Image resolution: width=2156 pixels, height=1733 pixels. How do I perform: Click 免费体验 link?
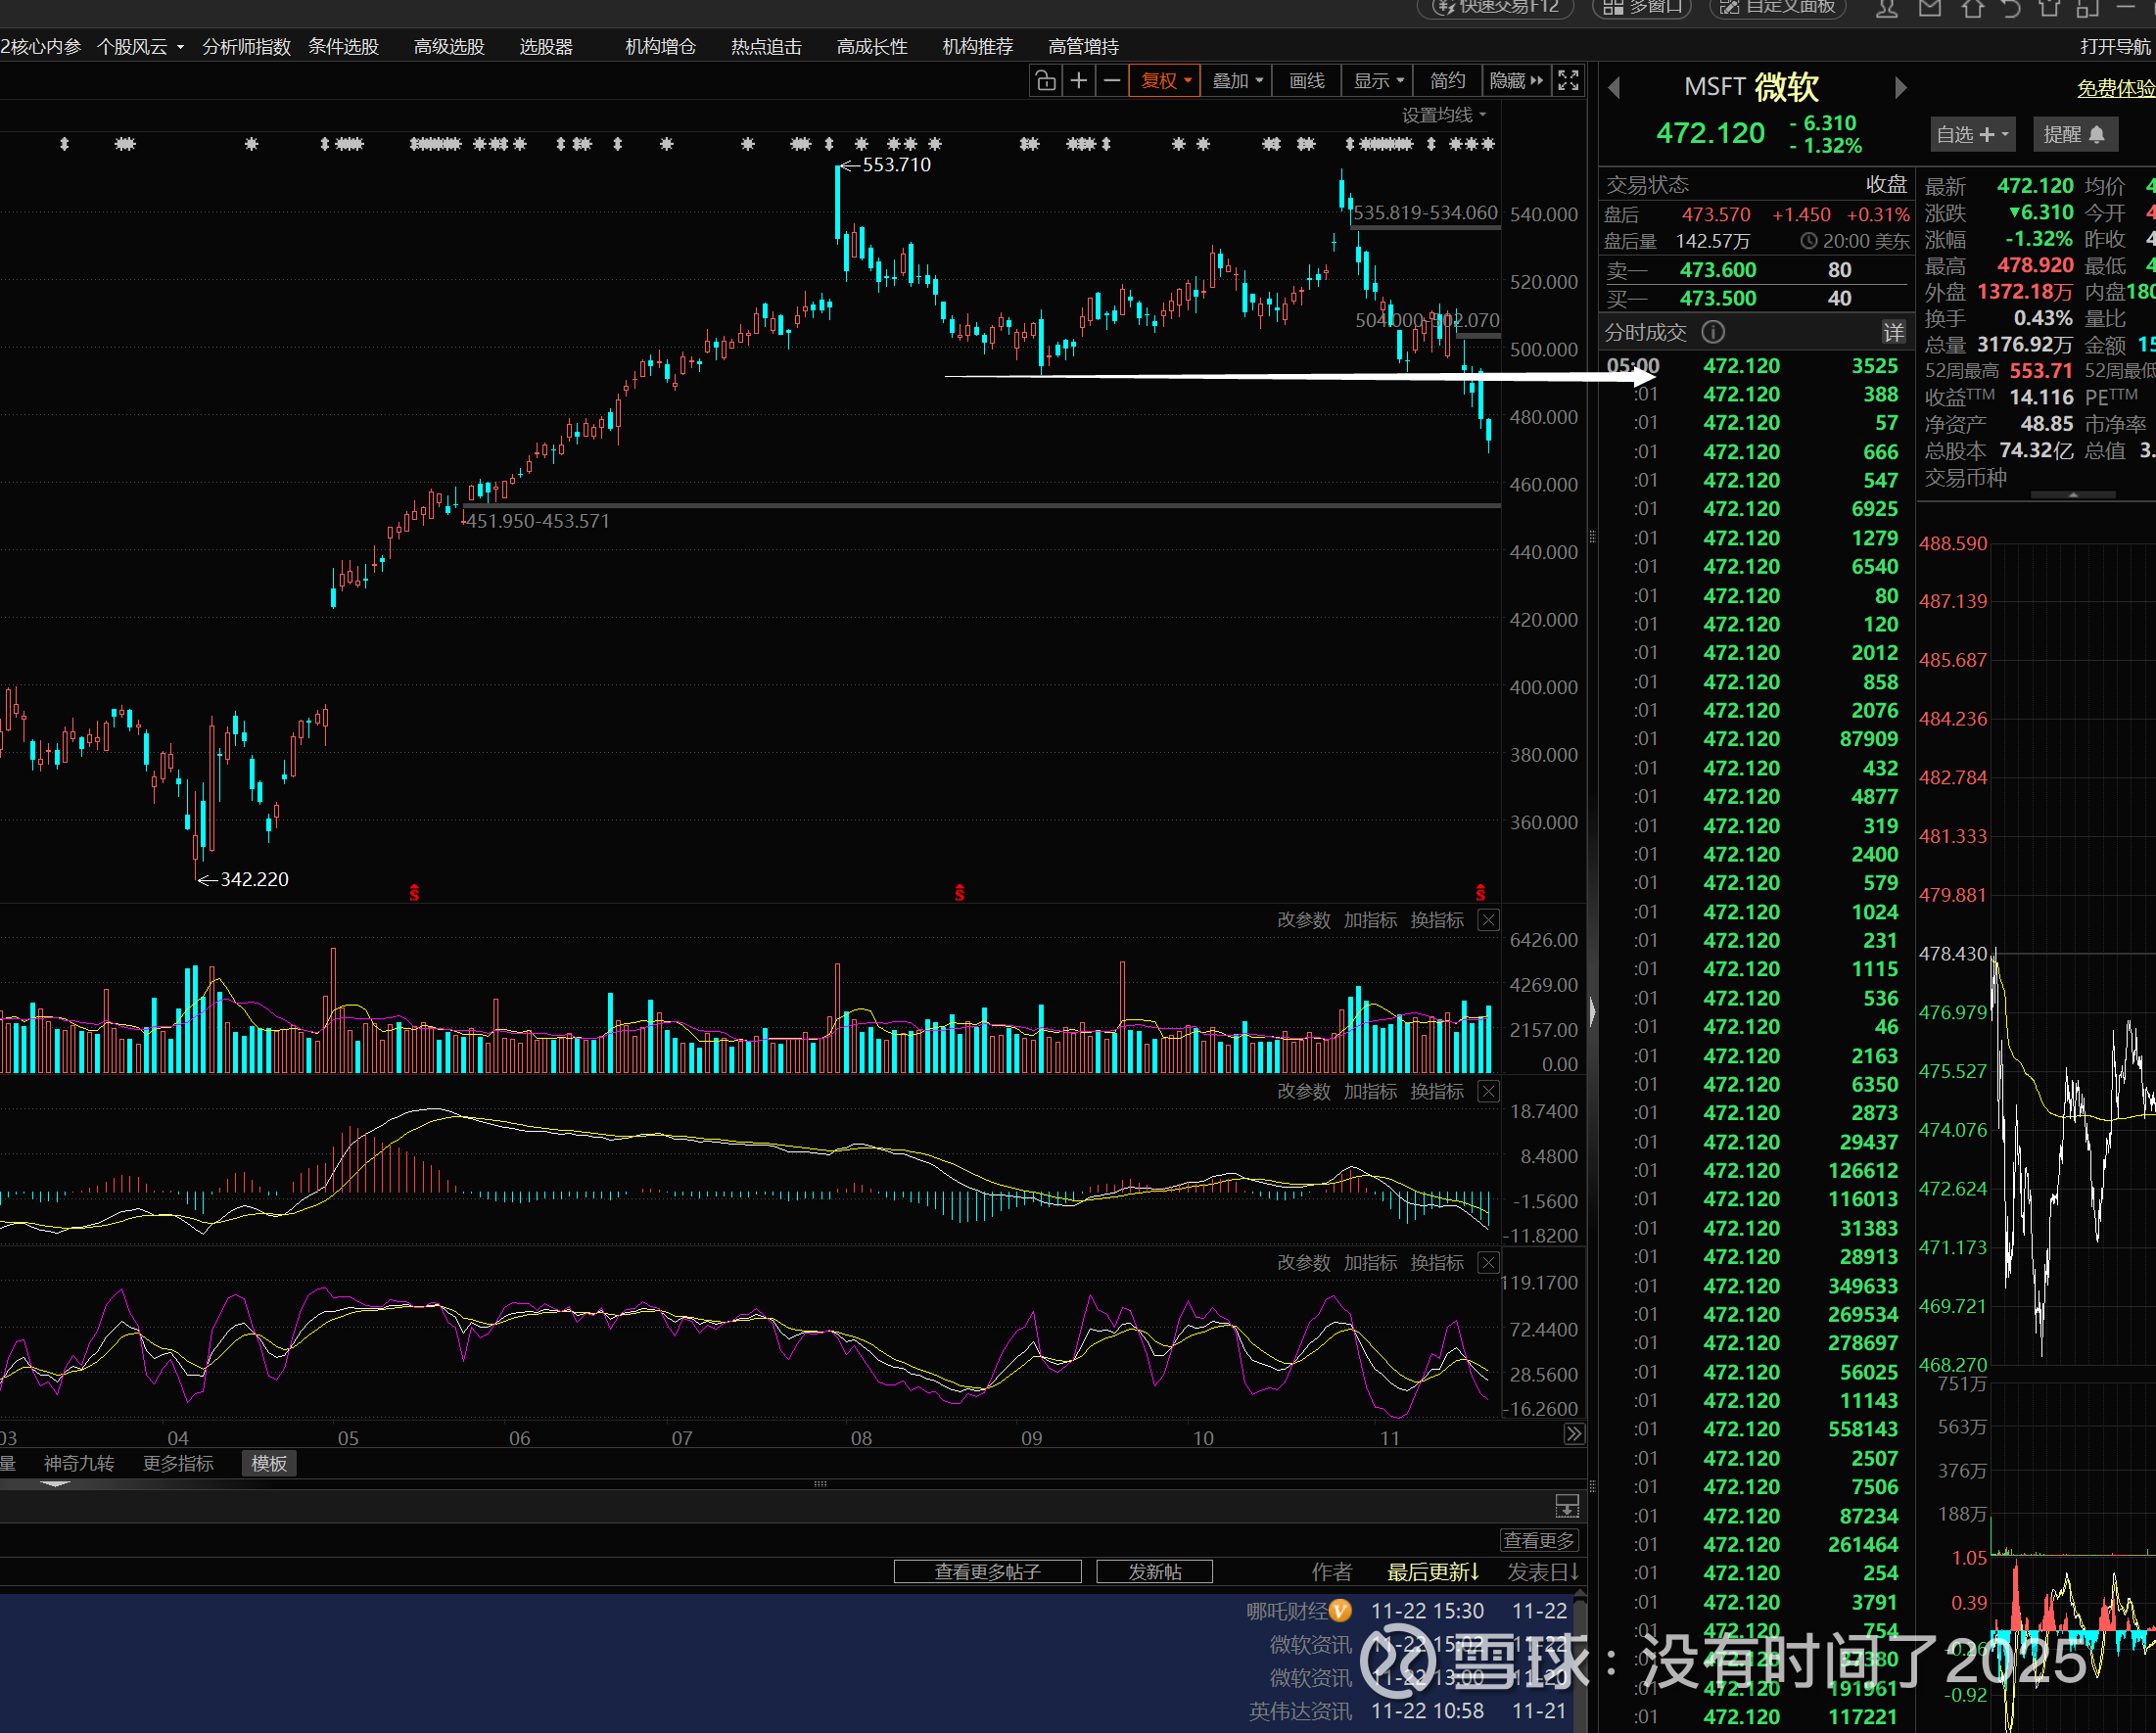(2115, 88)
